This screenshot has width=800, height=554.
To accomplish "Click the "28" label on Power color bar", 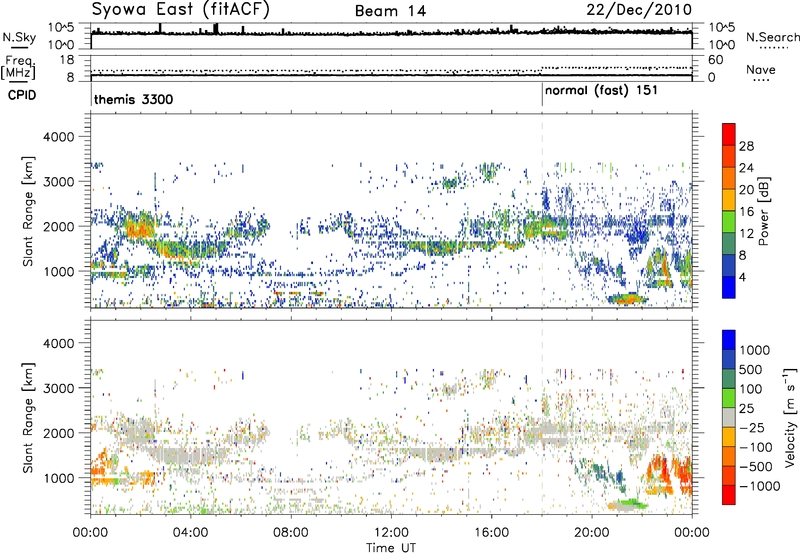I will (x=746, y=146).
